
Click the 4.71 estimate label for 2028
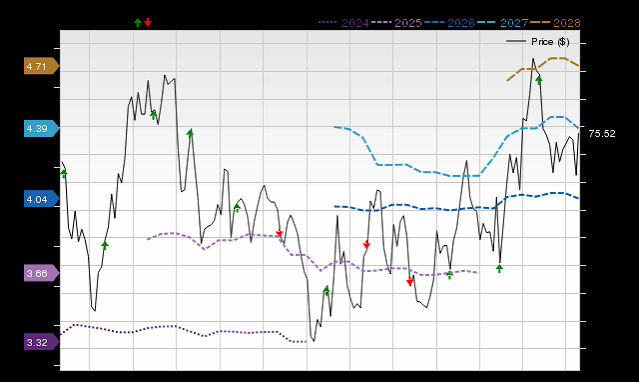42,66
